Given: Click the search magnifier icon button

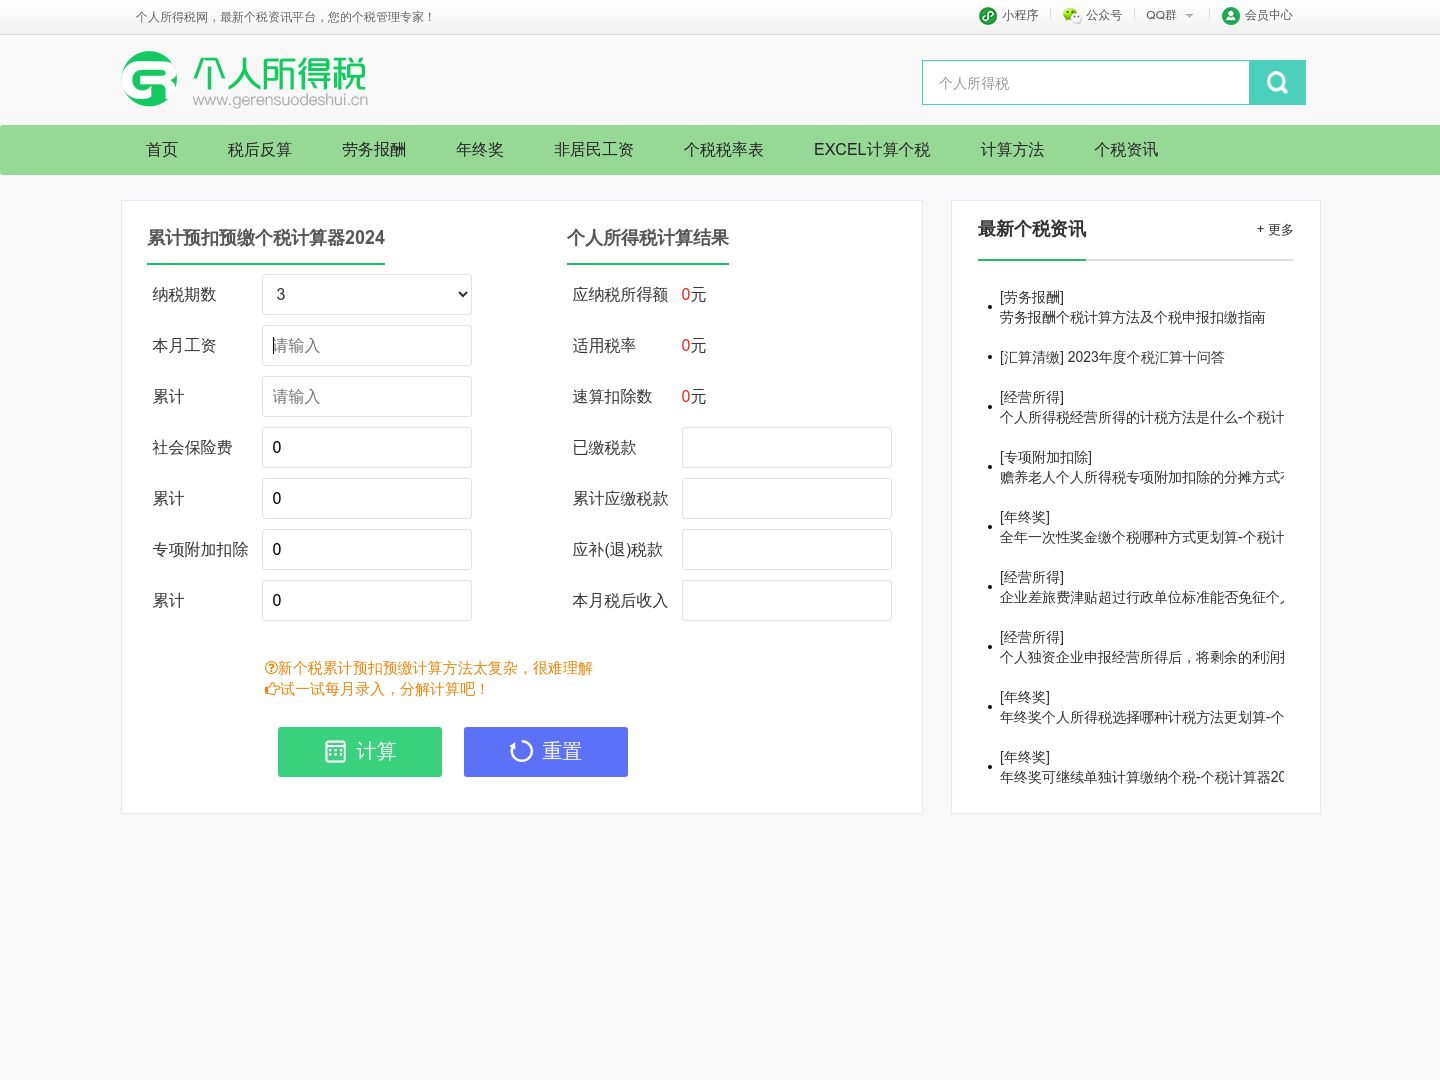Looking at the screenshot, I should coord(1277,83).
